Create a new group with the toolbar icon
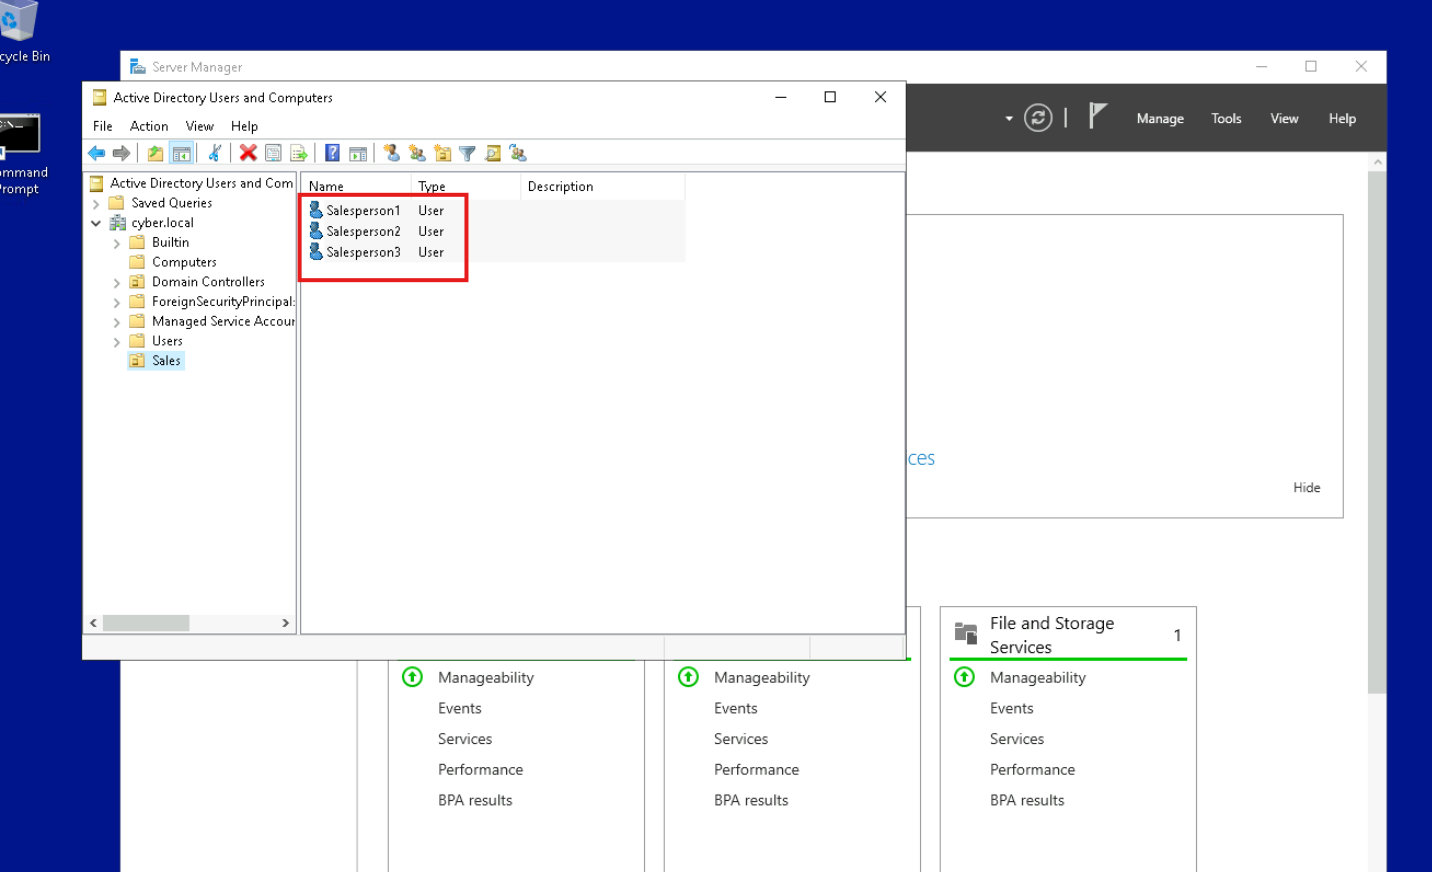The width and height of the screenshot is (1432, 872). (417, 153)
